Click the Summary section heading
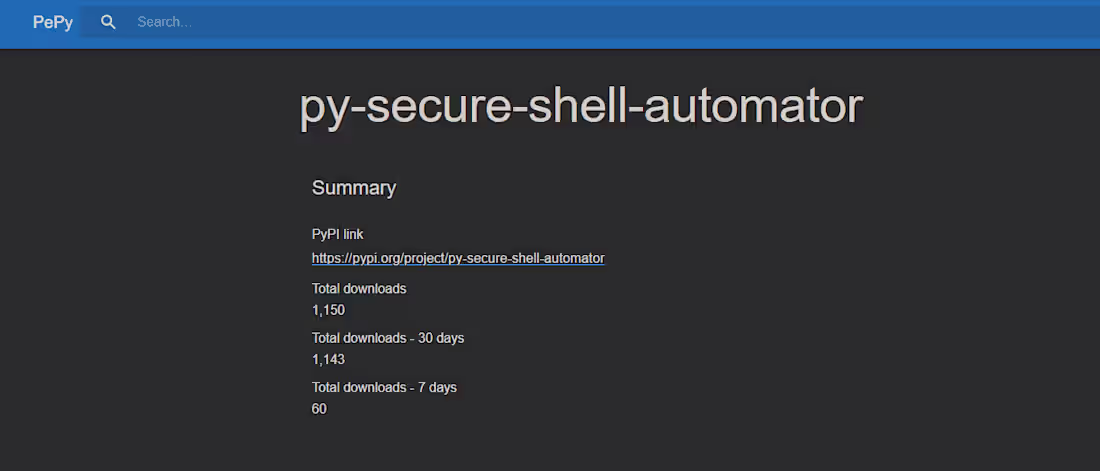This screenshot has width=1100, height=471. [x=354, y=187]
